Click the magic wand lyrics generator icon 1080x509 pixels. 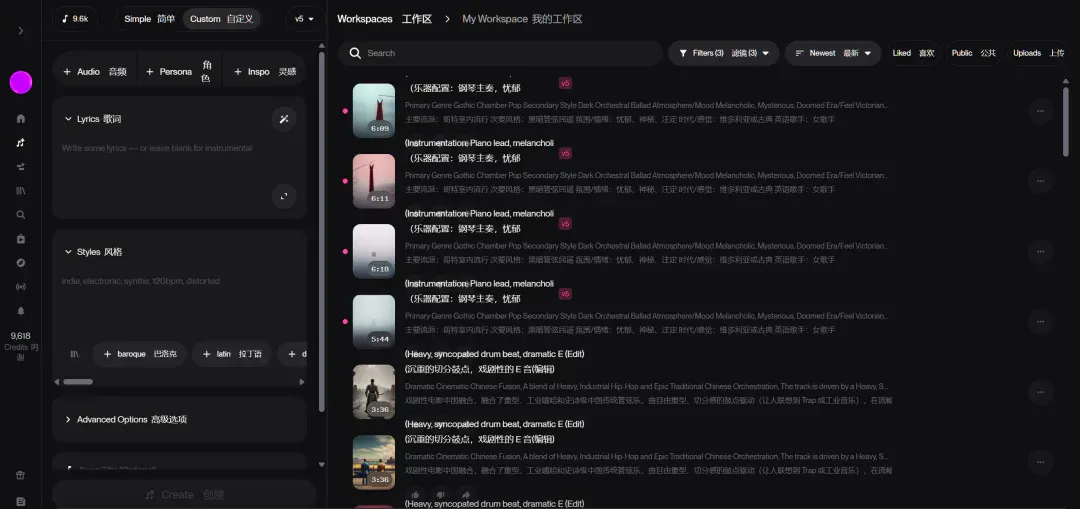(x=284, y=119)
